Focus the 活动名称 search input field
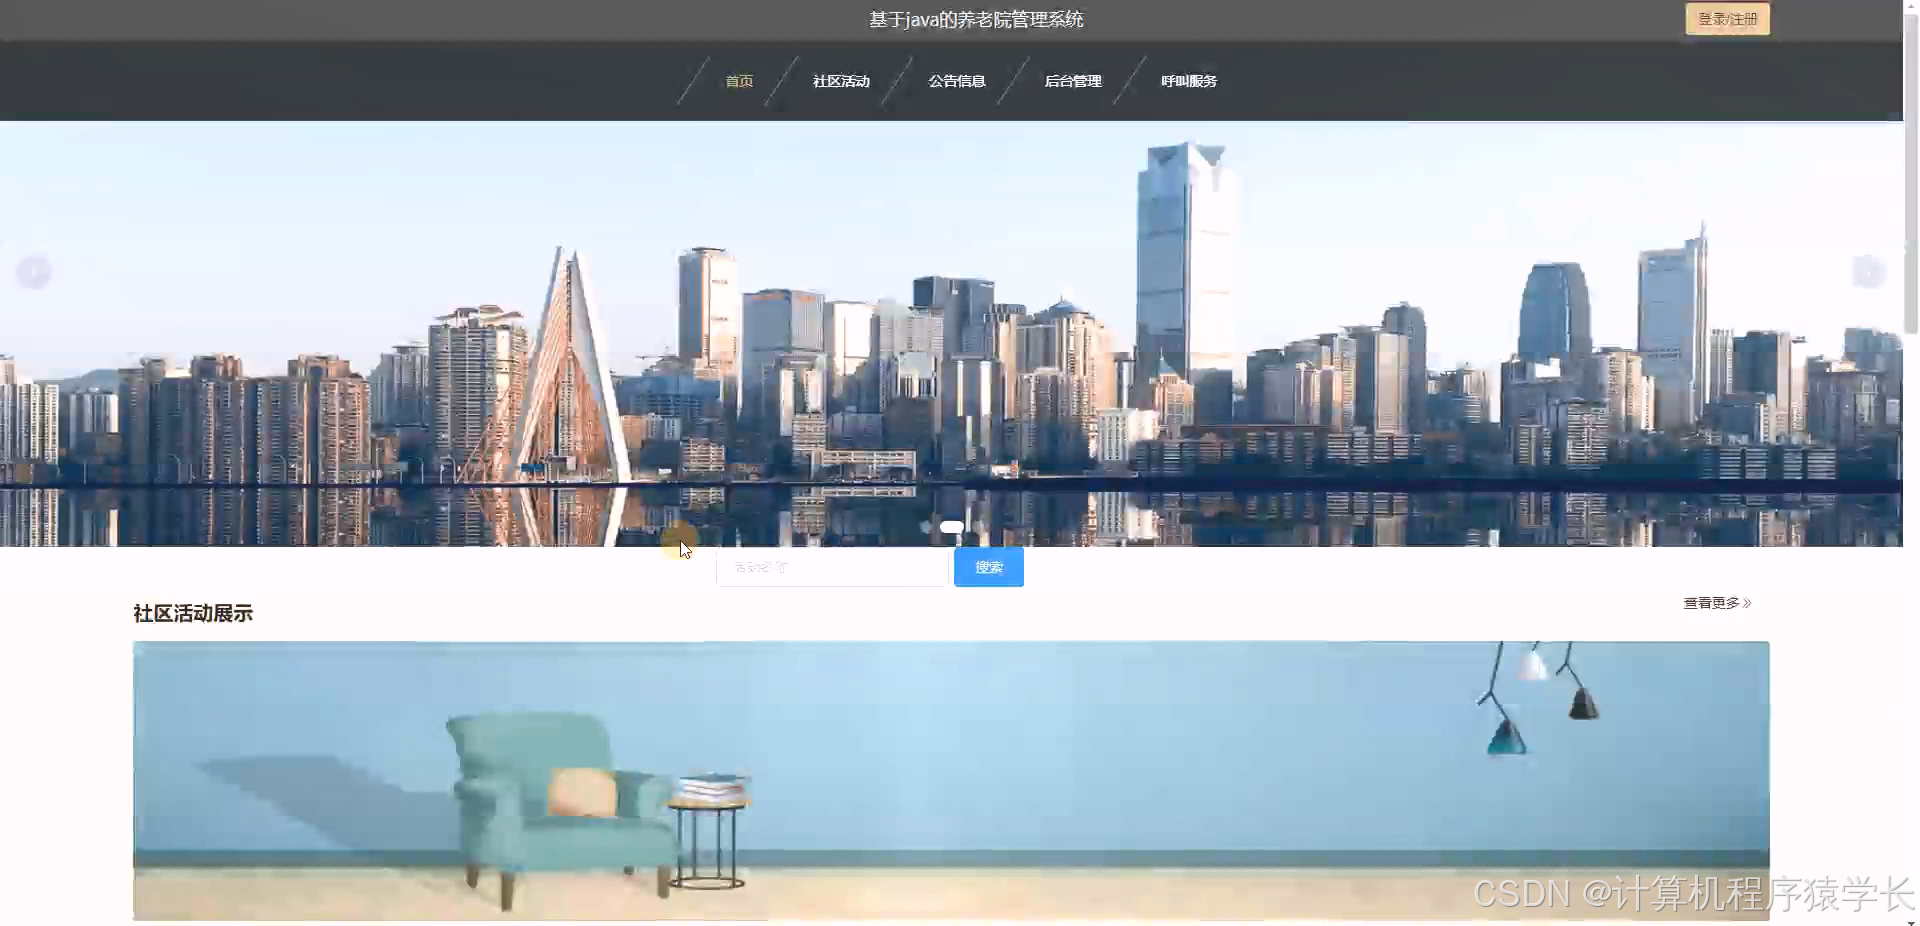 pyautogui.click(x=832, y=567)
